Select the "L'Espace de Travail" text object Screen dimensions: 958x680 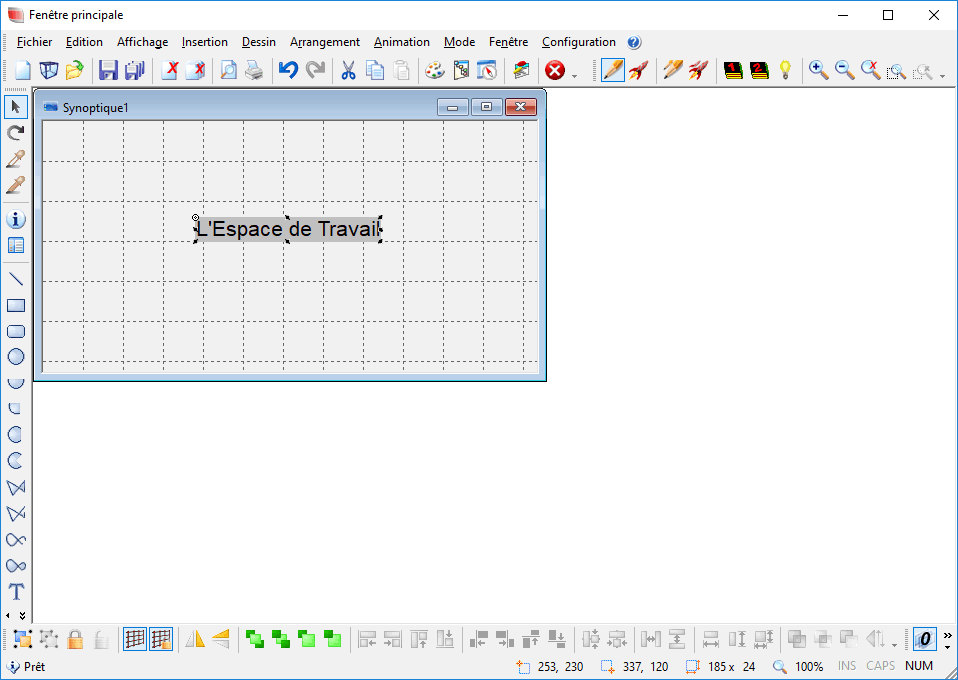(x=288, y=229)
